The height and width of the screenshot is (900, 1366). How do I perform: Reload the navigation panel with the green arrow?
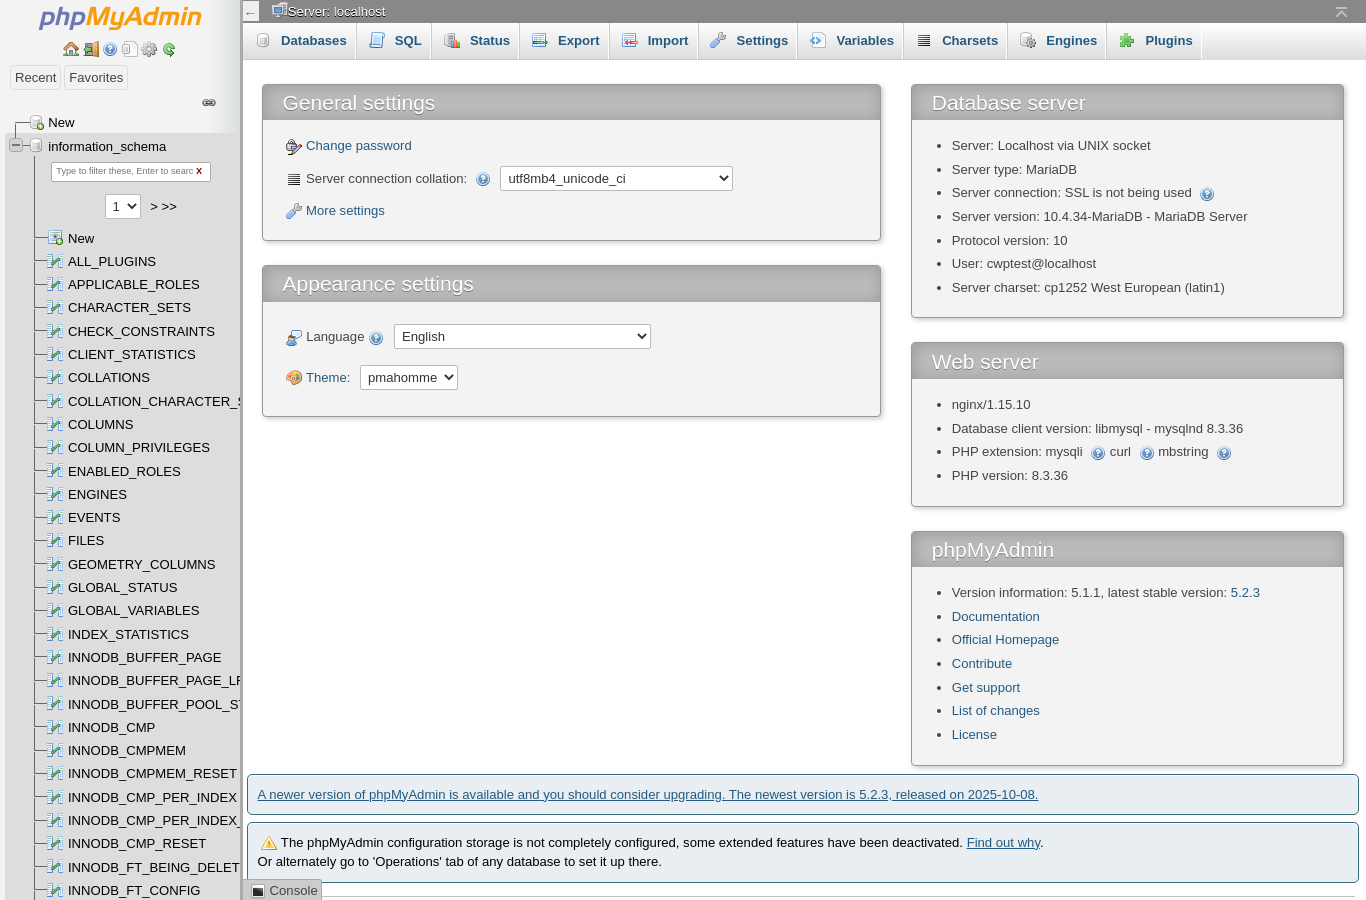(169, 49)
